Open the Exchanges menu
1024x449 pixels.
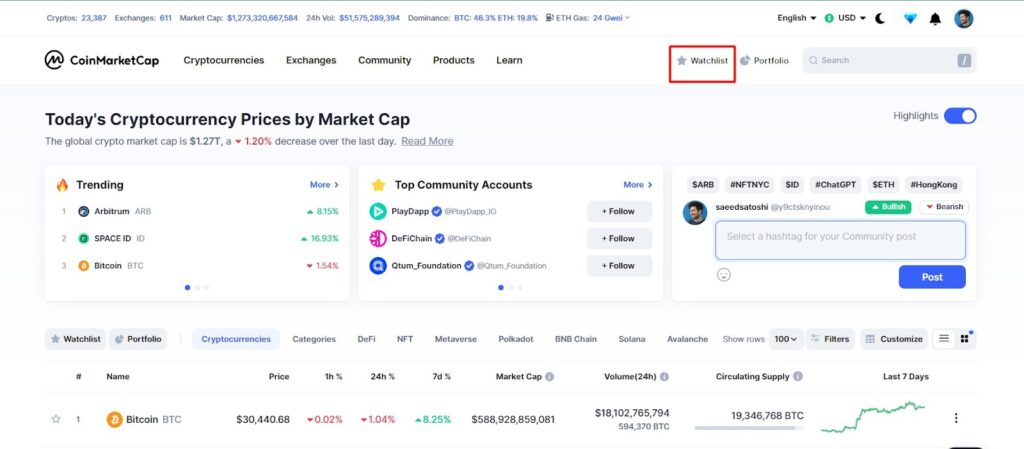point(311,60)
